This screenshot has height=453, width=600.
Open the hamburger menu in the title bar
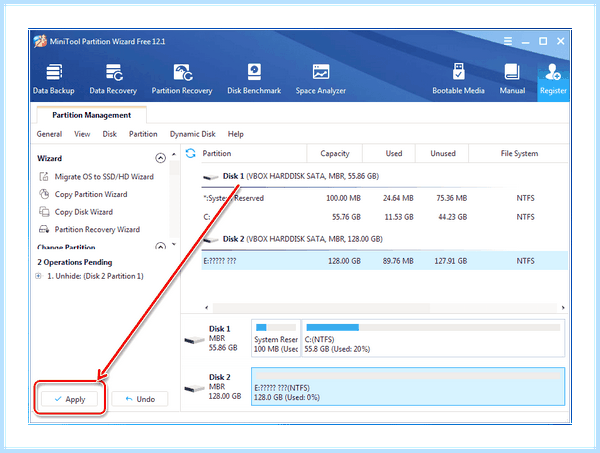(x=507, y=41)
